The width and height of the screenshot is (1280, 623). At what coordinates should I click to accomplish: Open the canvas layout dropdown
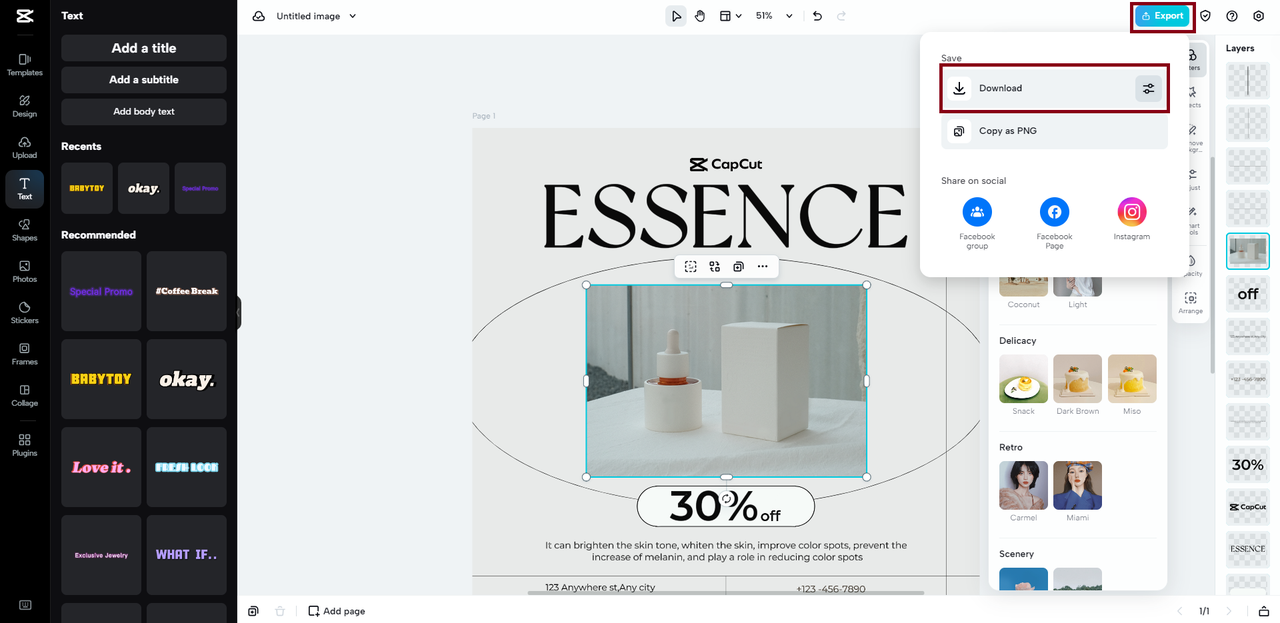click(x=731, y=16)
